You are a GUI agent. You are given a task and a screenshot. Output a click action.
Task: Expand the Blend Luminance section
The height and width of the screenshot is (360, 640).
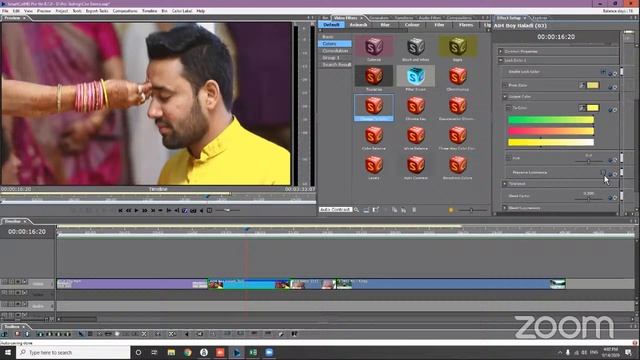tap(505, 208)
